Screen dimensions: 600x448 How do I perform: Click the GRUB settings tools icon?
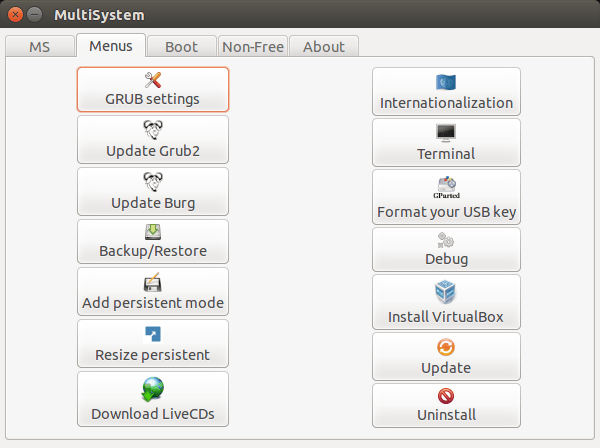[x=153, y=80]
